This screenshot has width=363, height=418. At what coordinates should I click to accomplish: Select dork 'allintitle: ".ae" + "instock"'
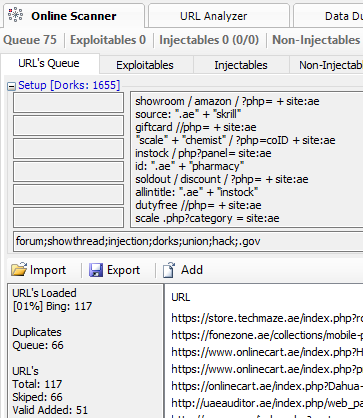[x=197, y=192]
